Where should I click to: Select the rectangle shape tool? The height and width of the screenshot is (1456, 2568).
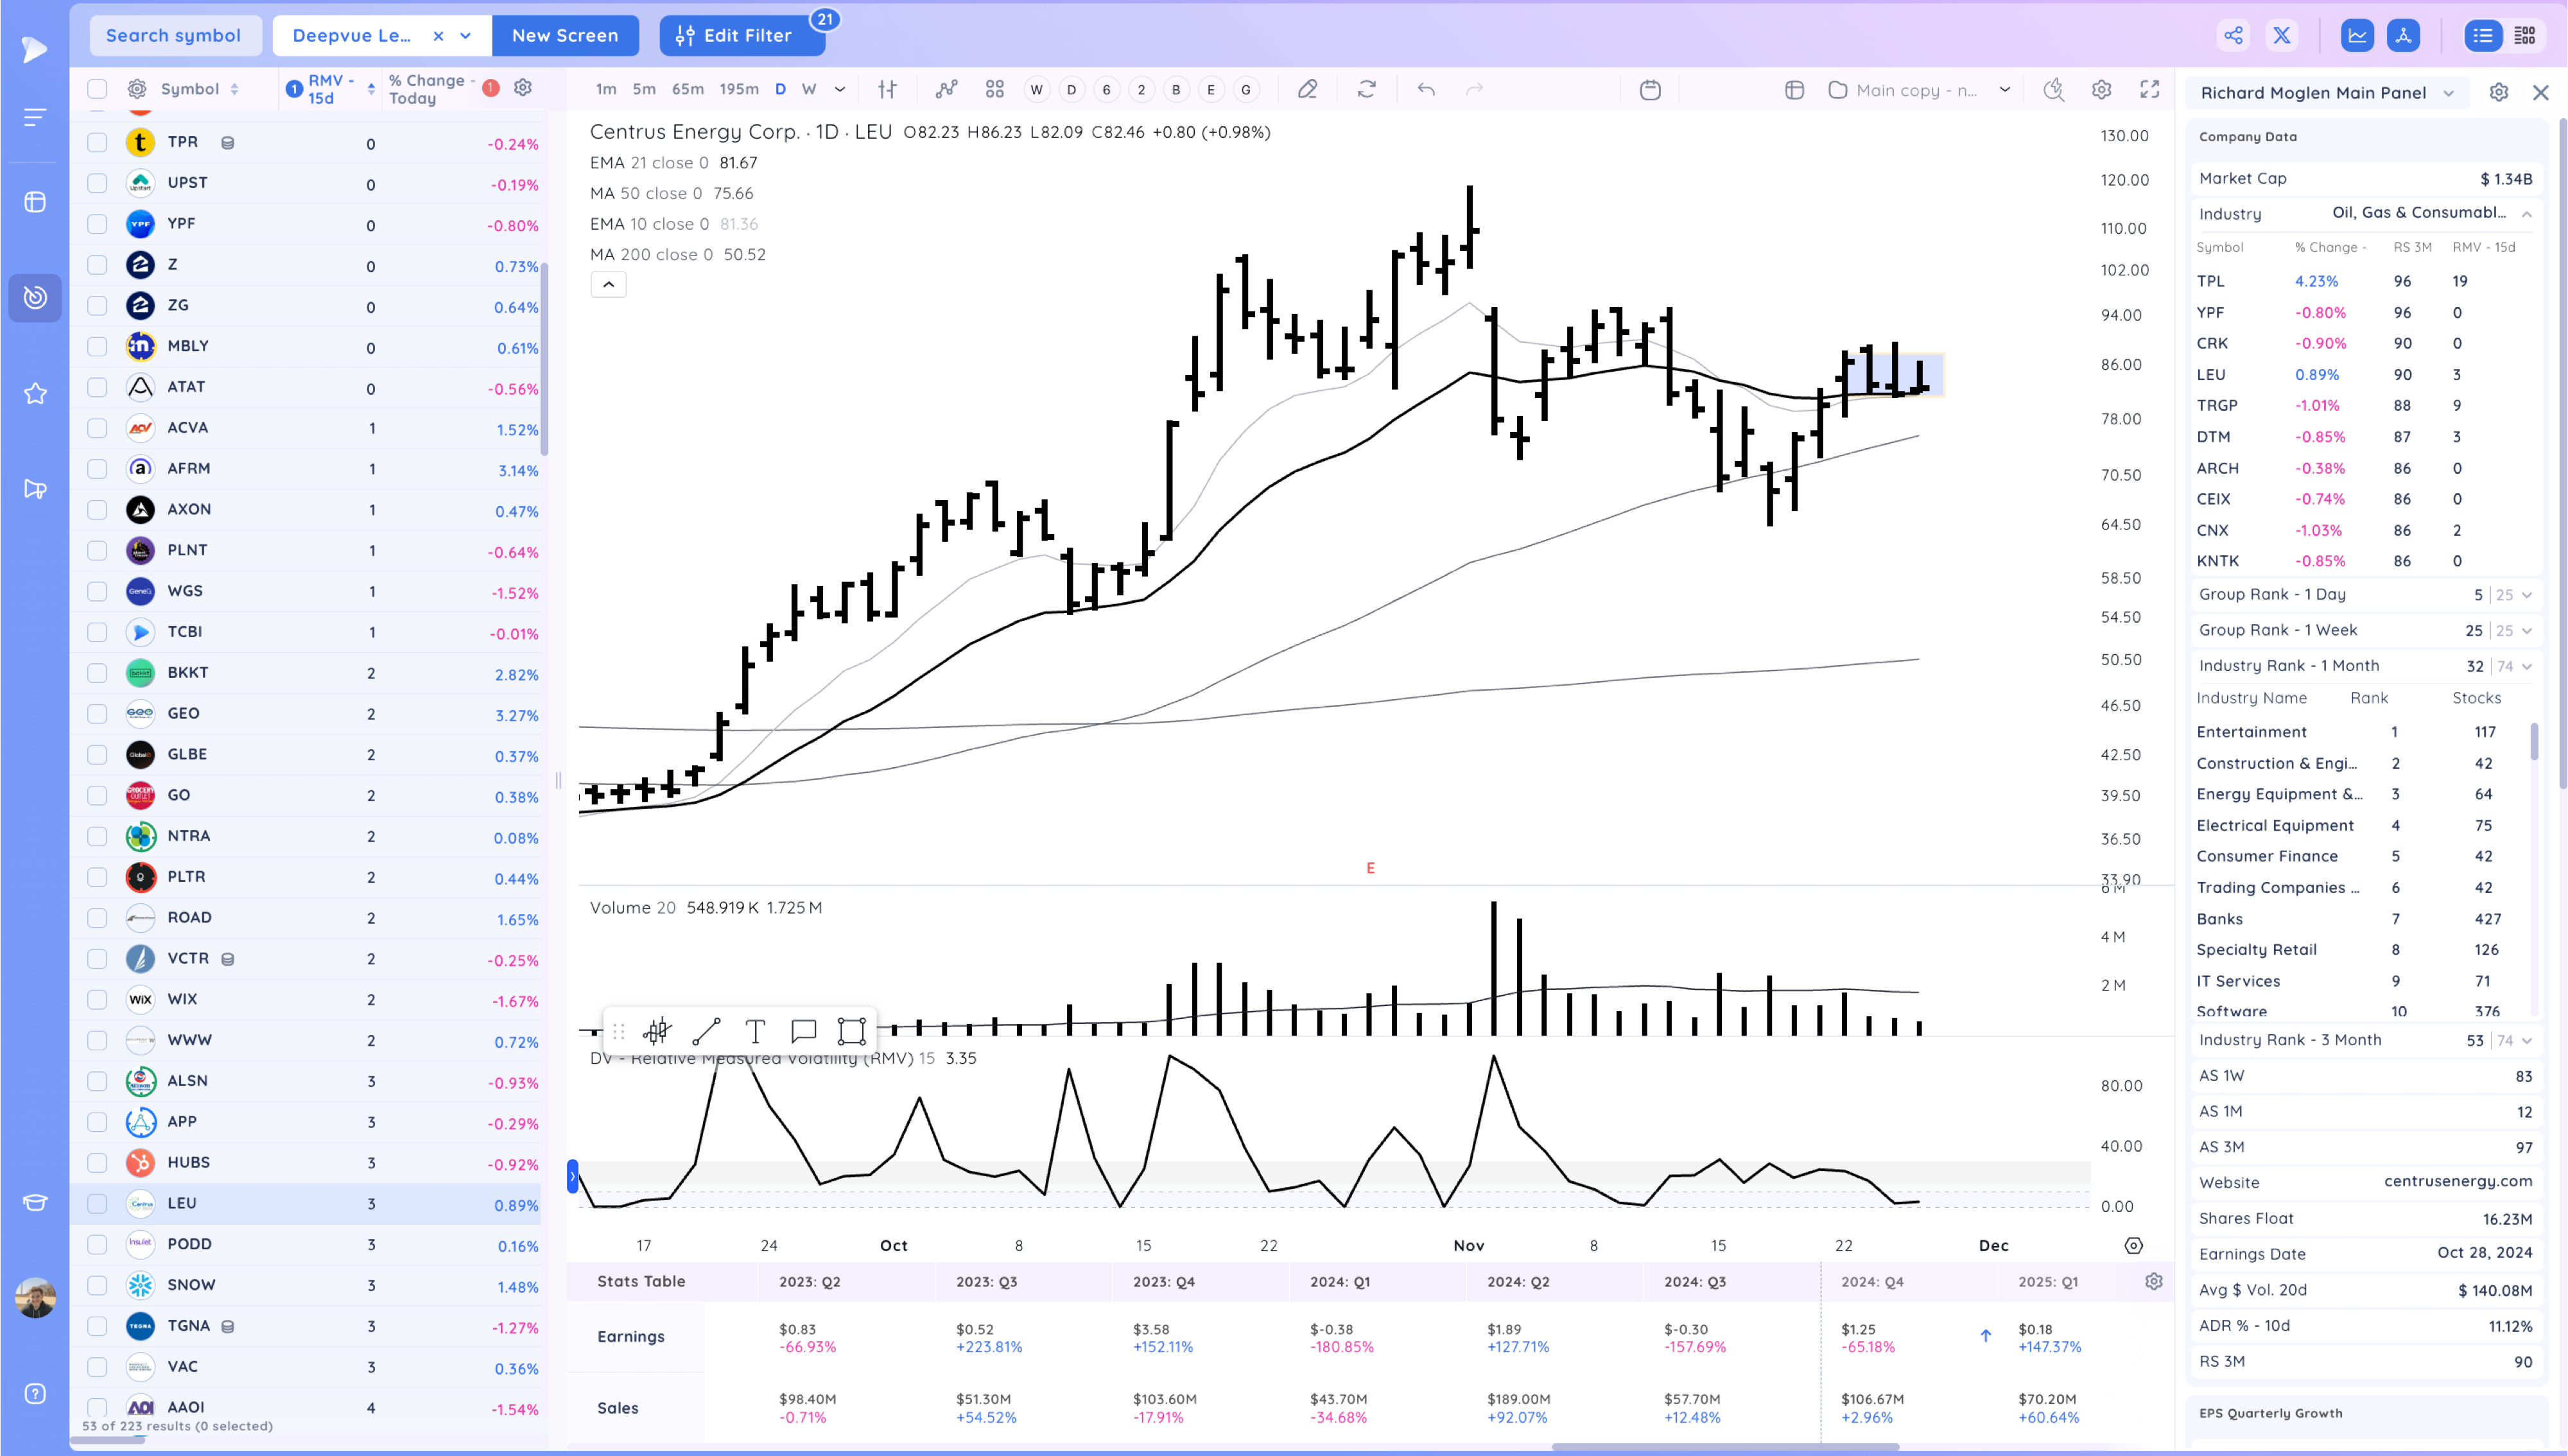click(851, 1031)
